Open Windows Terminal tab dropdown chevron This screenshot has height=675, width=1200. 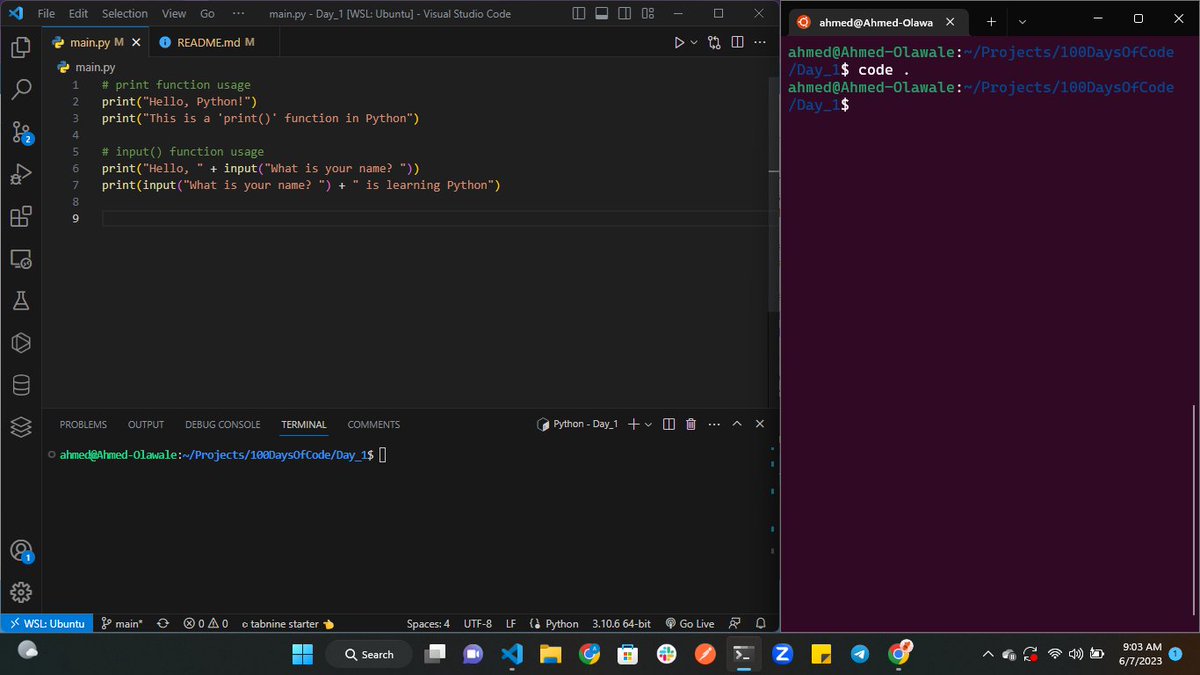[1022, 21]
